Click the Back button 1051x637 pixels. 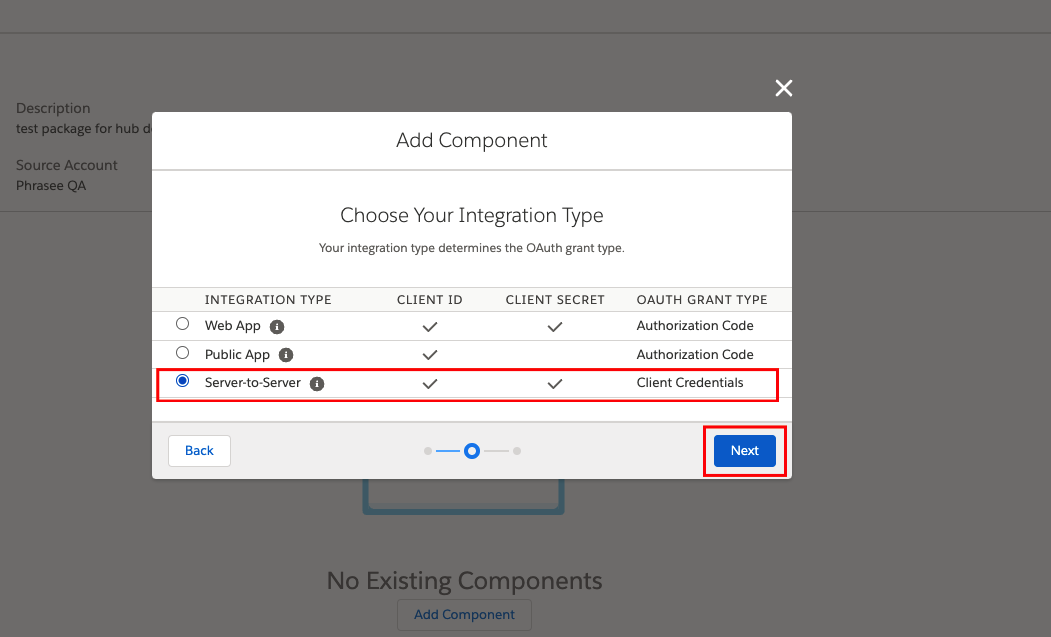point(199,451)
